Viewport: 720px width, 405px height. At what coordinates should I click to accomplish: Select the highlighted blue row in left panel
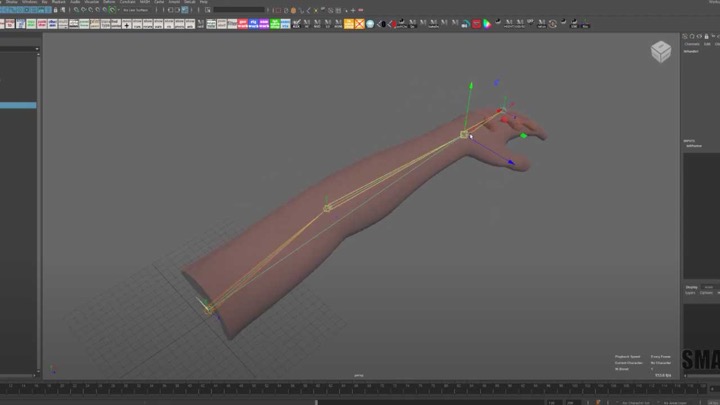click(x=18, y=105)
